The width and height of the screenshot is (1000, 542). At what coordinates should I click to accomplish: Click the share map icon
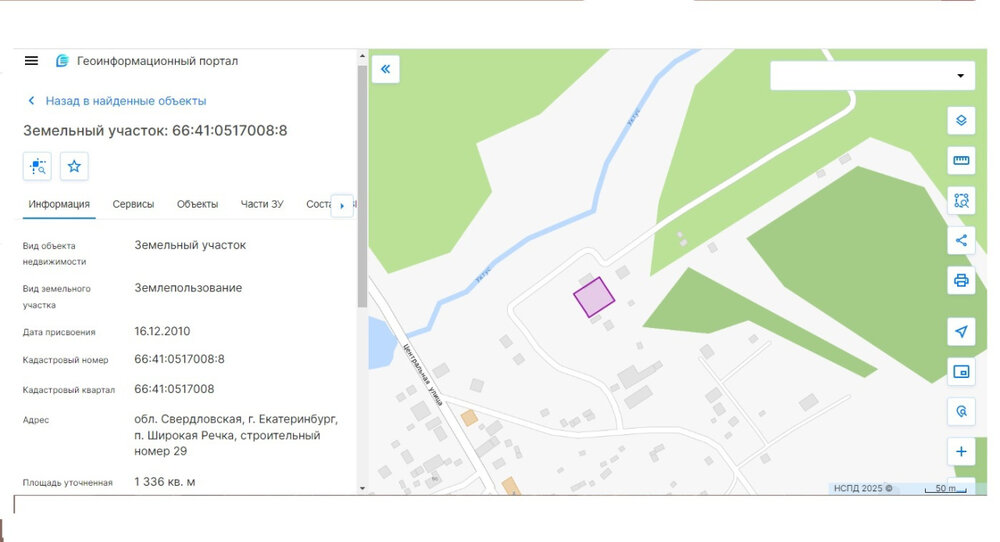tap(961, 240)
